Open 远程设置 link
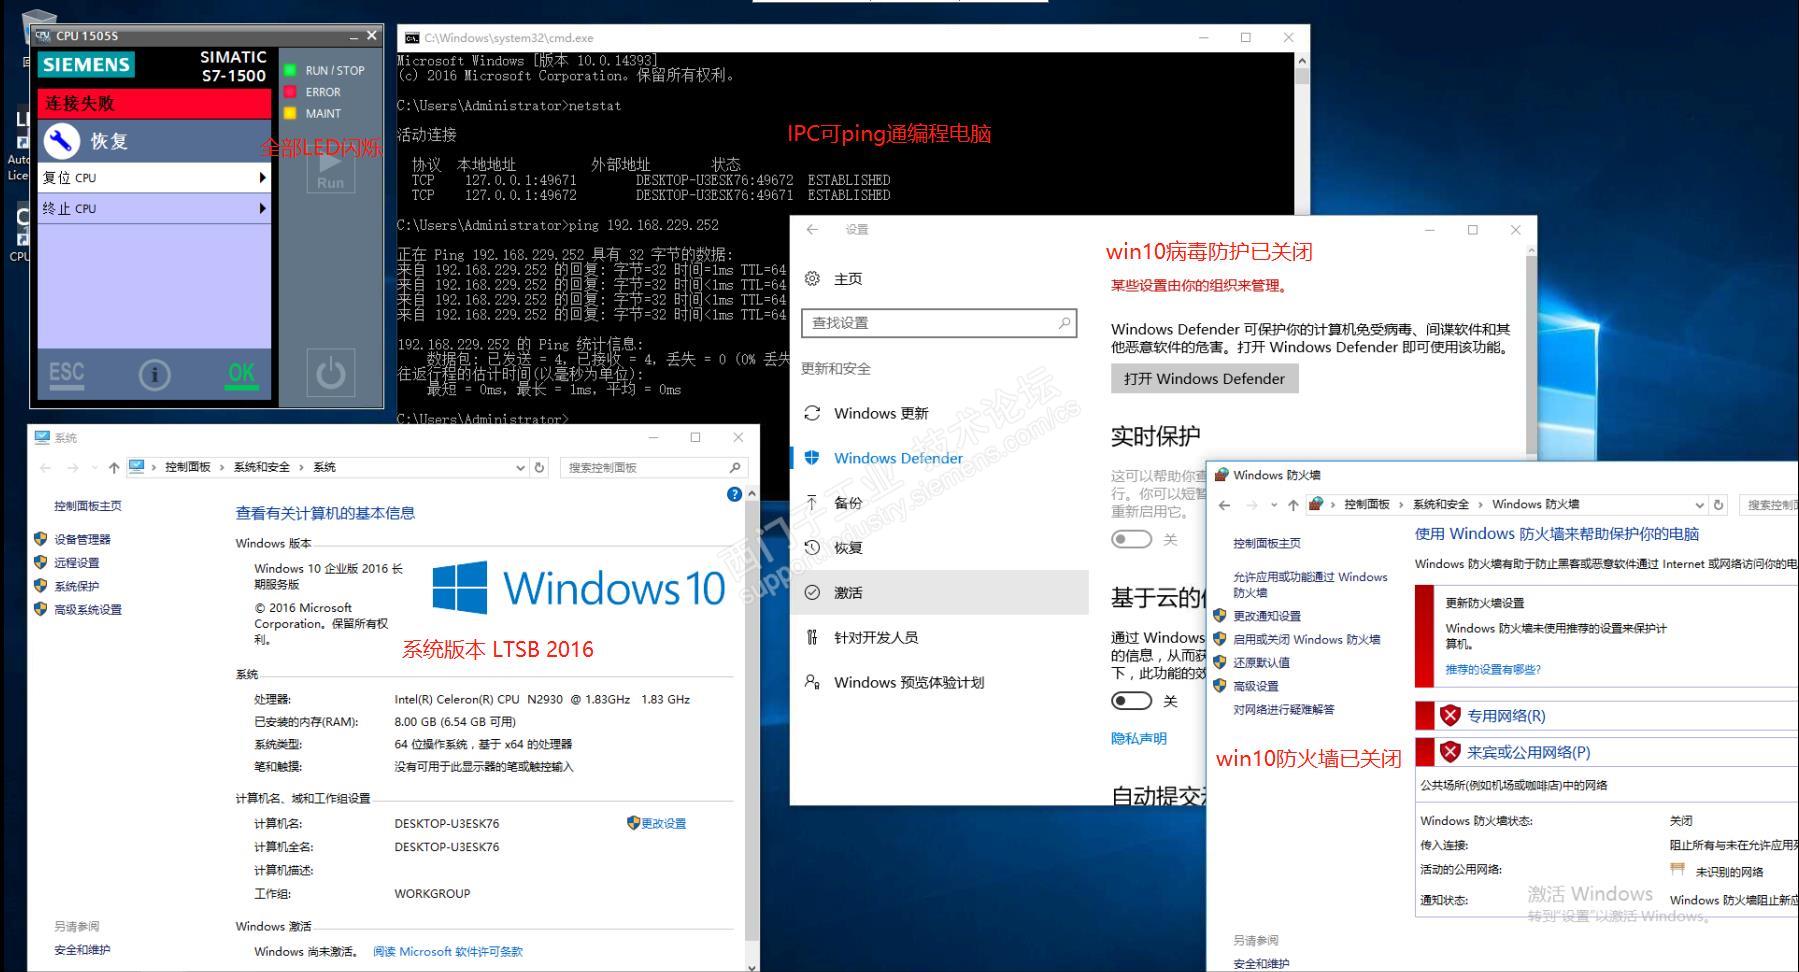This screenshot has height=972, width=1799. coord(76,562)
